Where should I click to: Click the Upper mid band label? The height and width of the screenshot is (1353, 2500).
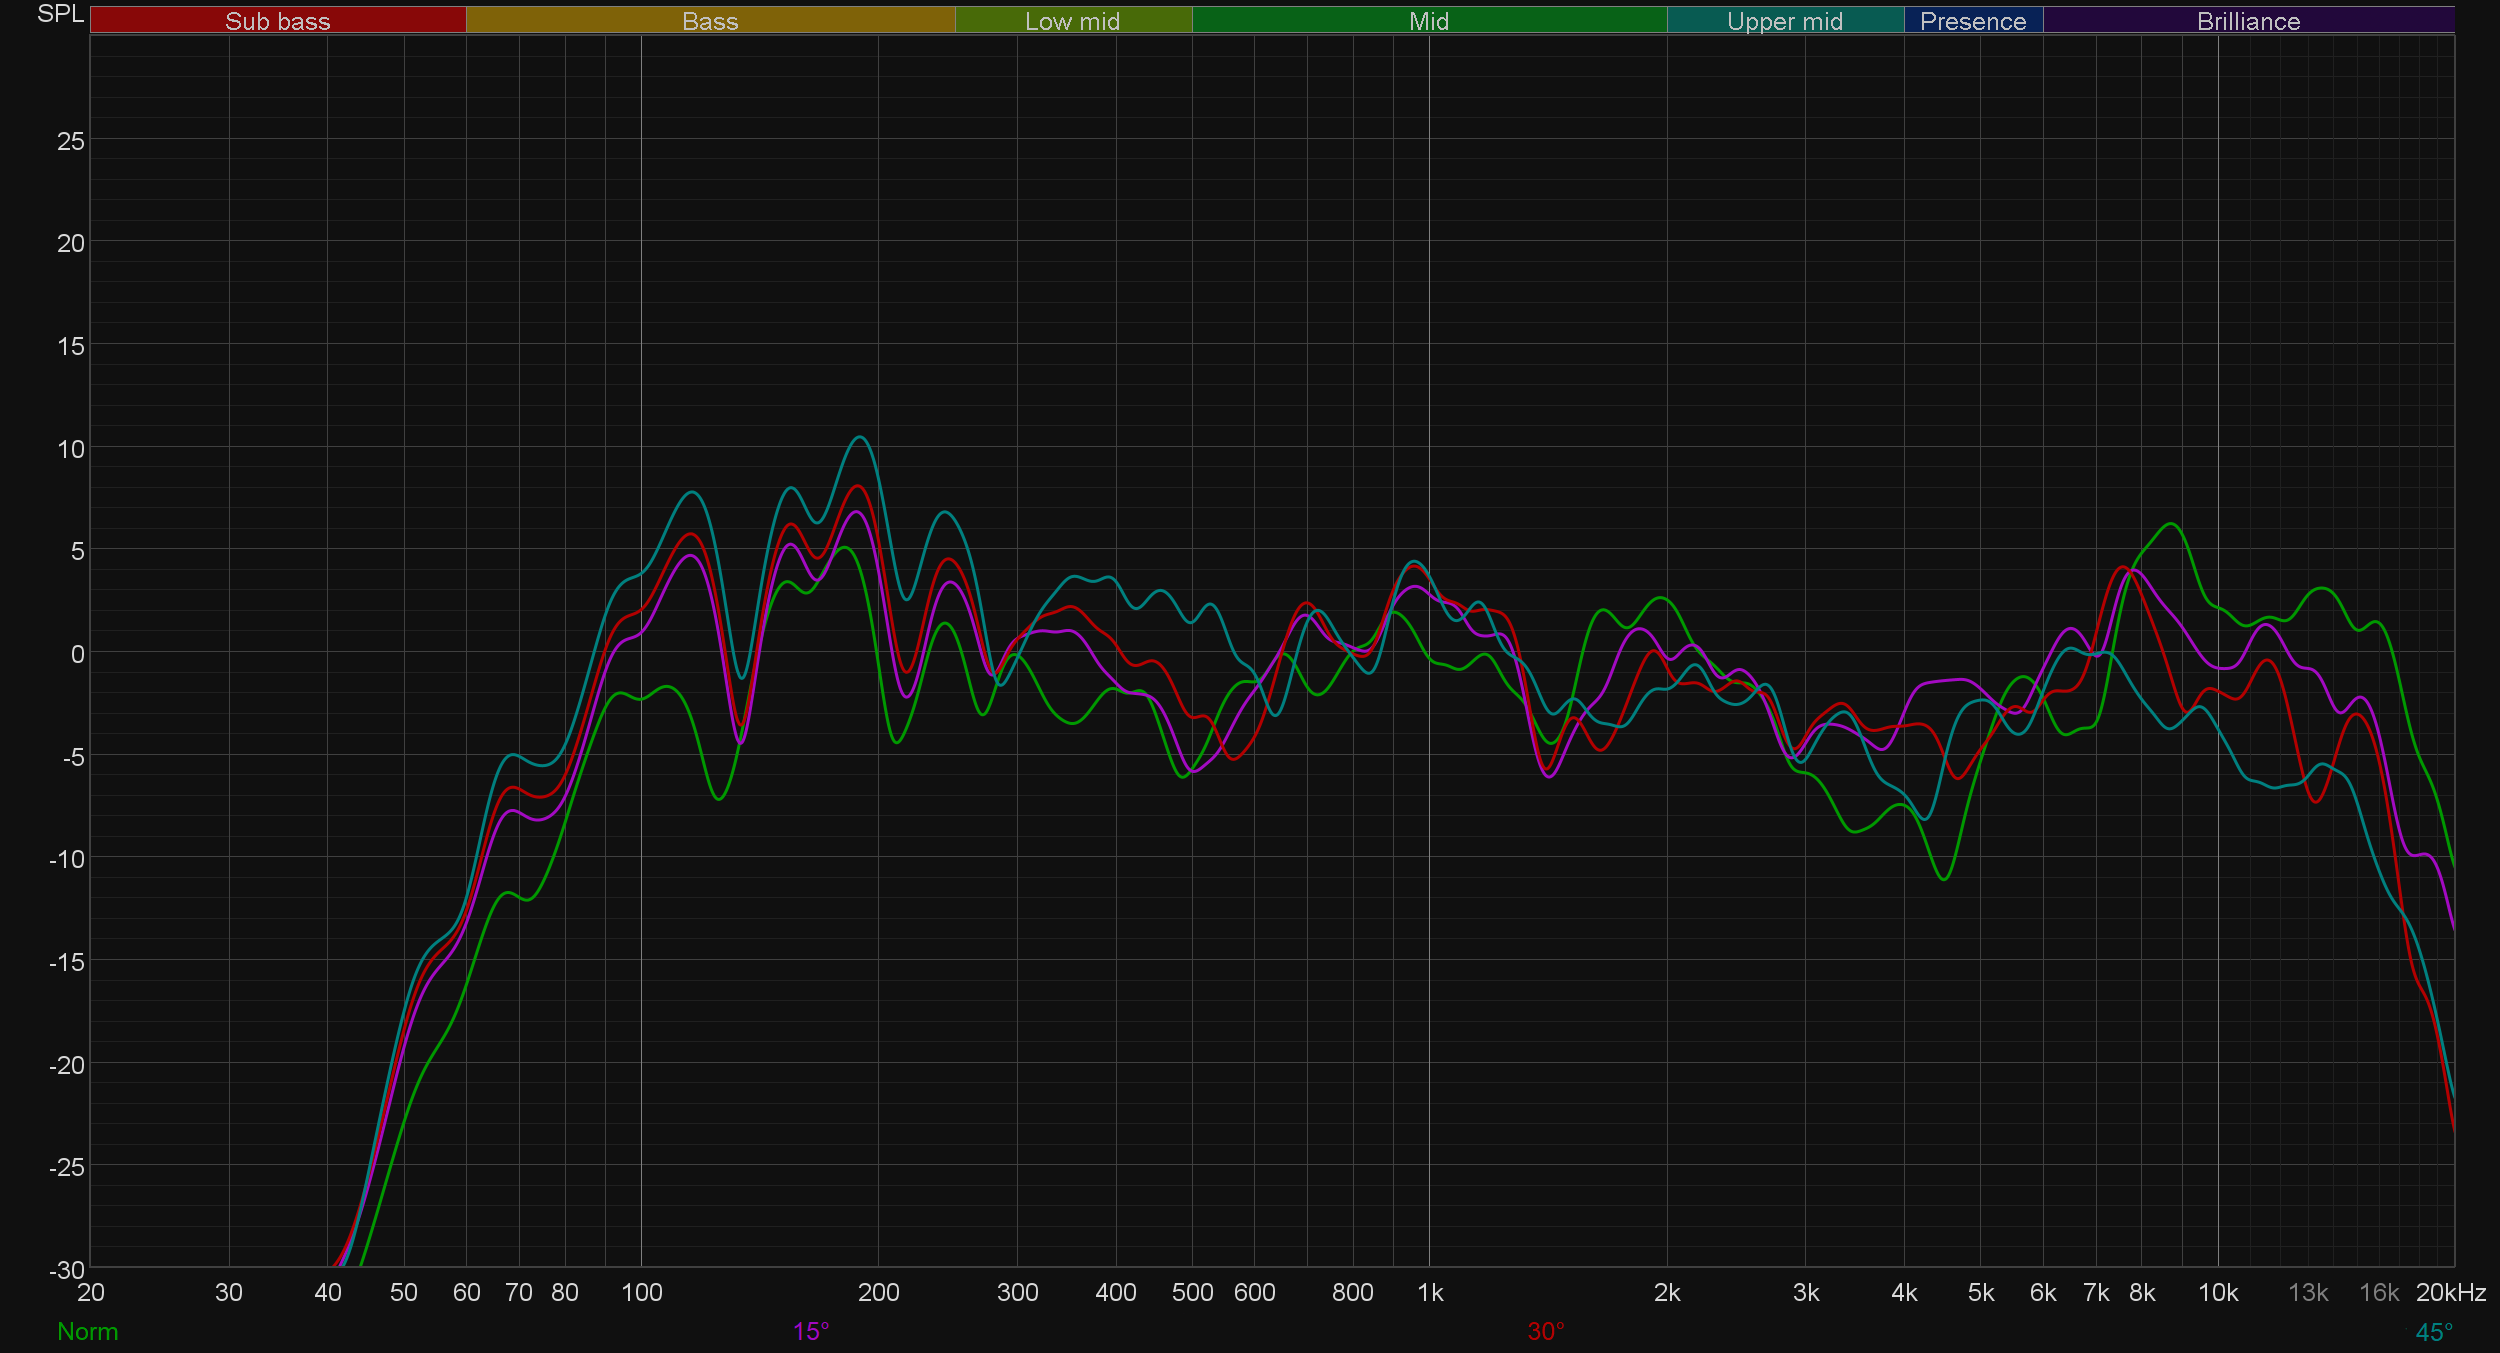tap(1784, 21)
